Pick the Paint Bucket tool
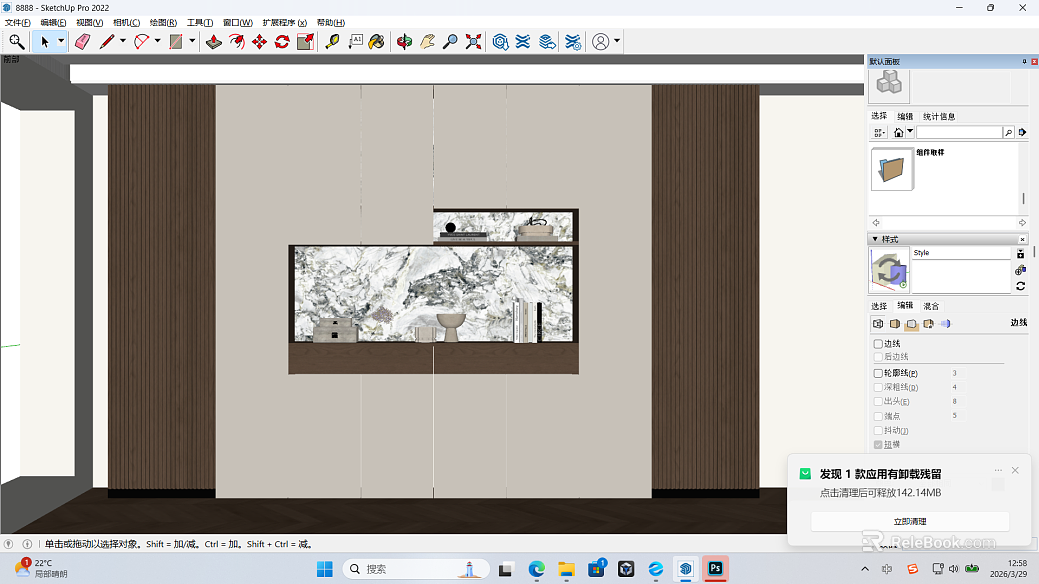Image resolution: width=1039 pixels, height=584 pixels. (376, 42)
